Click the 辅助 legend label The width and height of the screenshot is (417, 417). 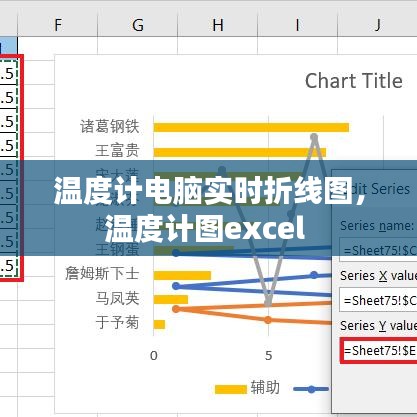(x=265, y=388)
